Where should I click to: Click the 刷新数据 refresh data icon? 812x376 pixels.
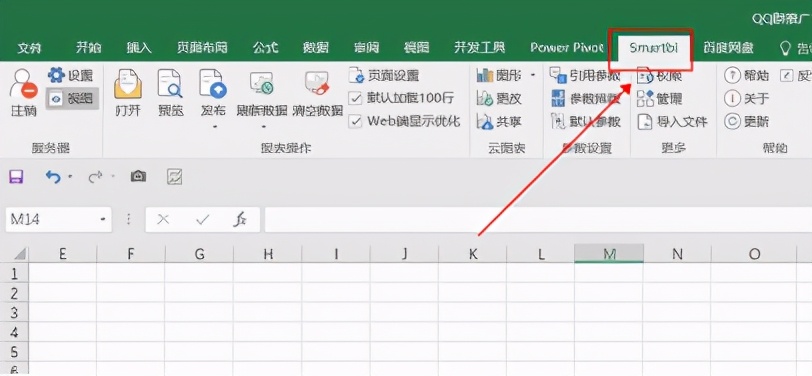261,84
